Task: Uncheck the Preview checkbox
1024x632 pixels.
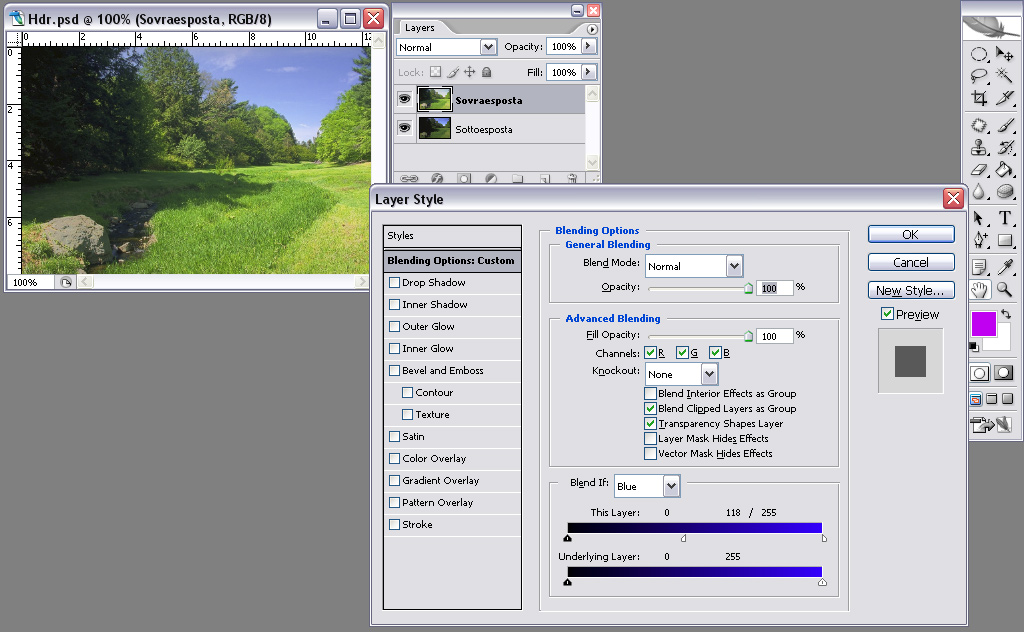Action: [x=887, y=314]
